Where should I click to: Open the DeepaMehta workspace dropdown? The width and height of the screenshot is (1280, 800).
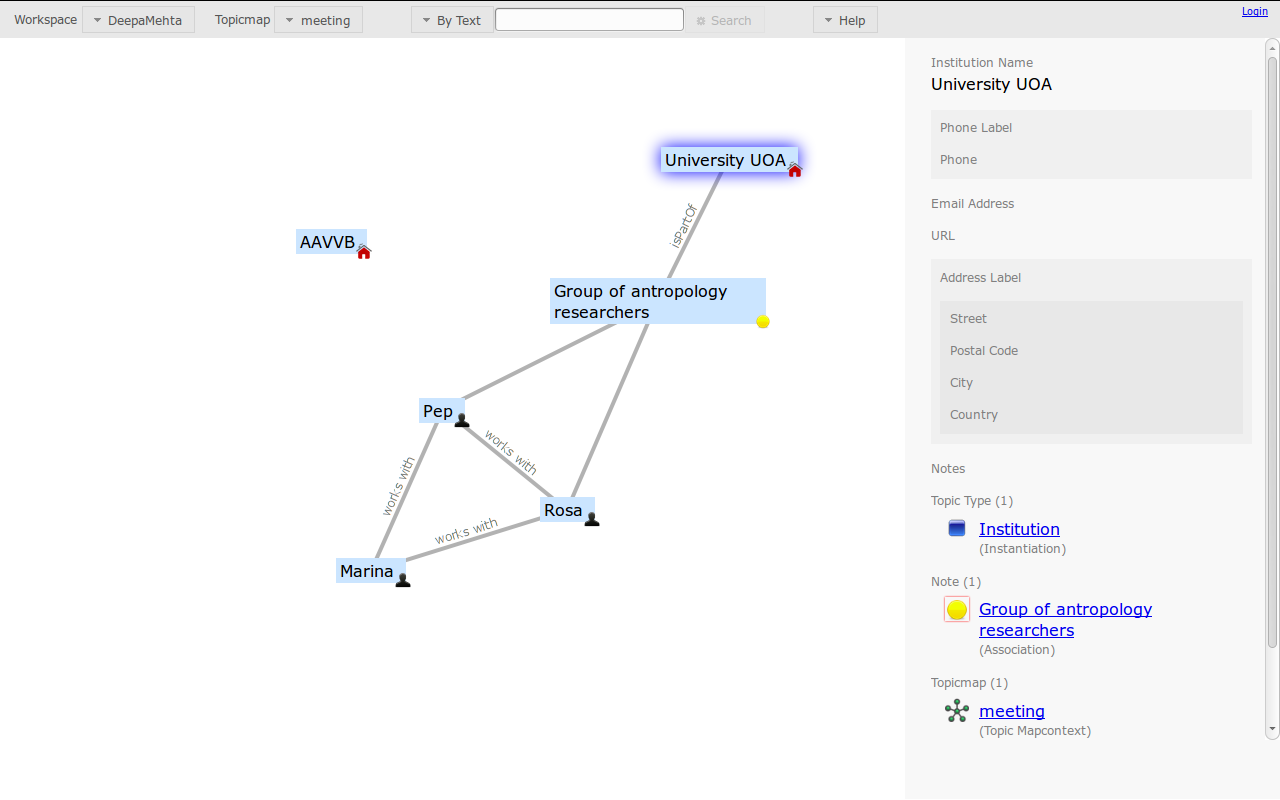coord(138,20)
